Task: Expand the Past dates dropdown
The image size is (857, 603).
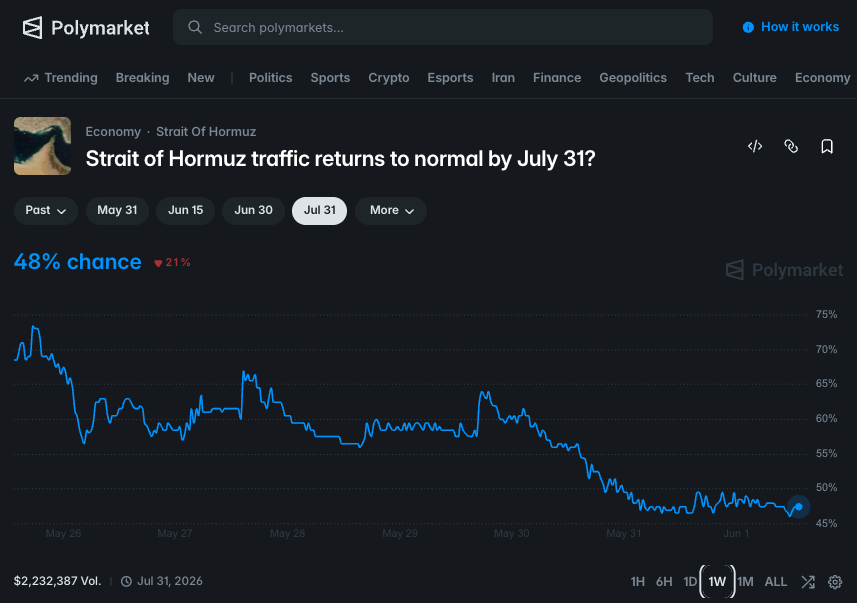Action: pos(46,210)
